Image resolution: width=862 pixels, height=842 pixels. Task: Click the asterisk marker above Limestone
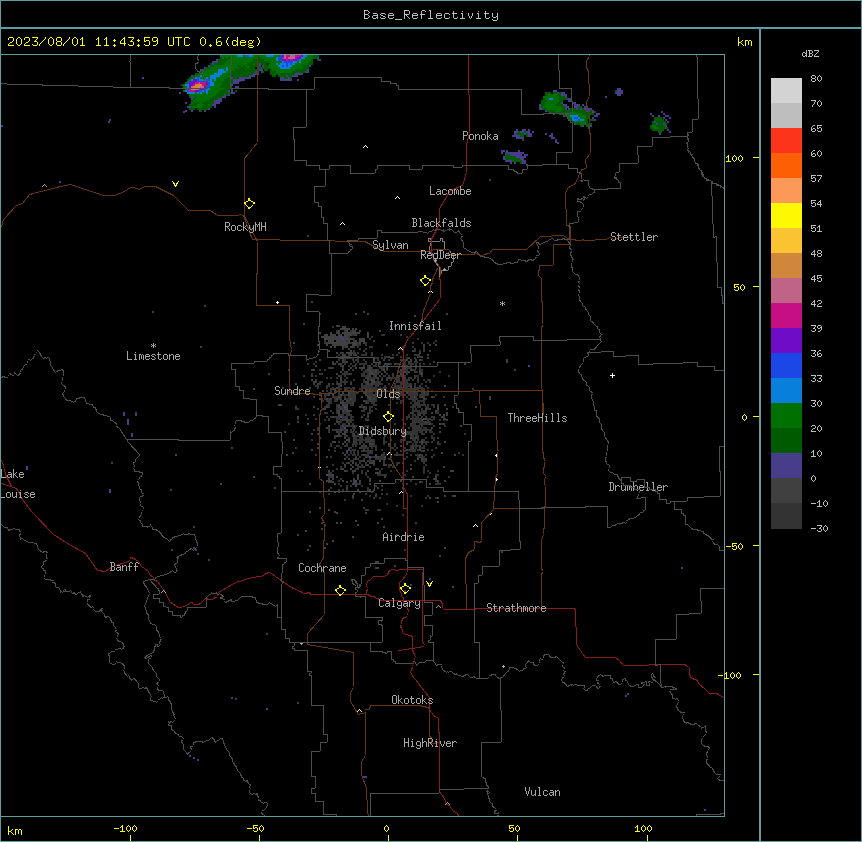point(153,346)
